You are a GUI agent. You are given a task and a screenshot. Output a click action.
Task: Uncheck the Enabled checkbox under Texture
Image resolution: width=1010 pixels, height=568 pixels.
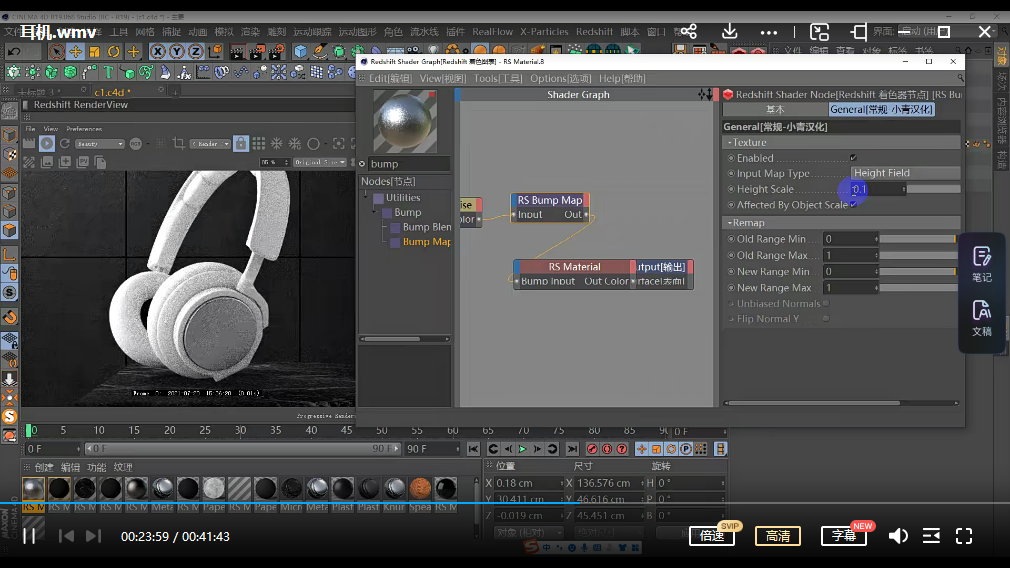click(x=853, y=158)
